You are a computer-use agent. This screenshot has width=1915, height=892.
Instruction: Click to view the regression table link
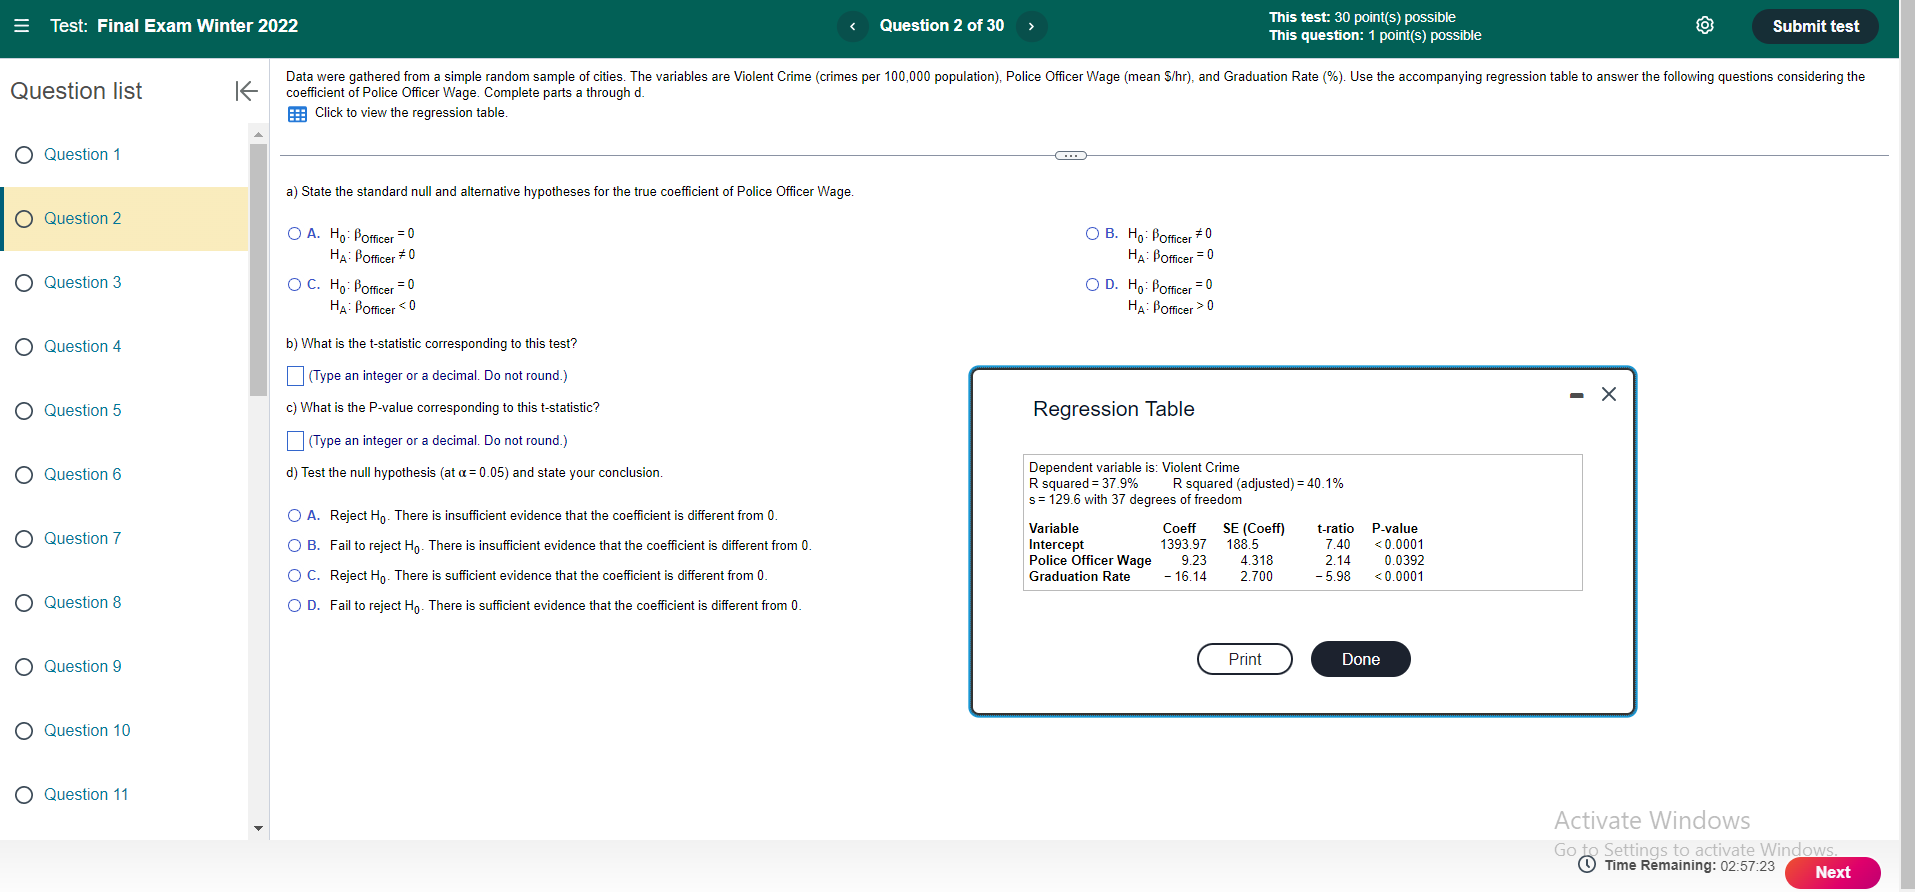click(411, 113)
